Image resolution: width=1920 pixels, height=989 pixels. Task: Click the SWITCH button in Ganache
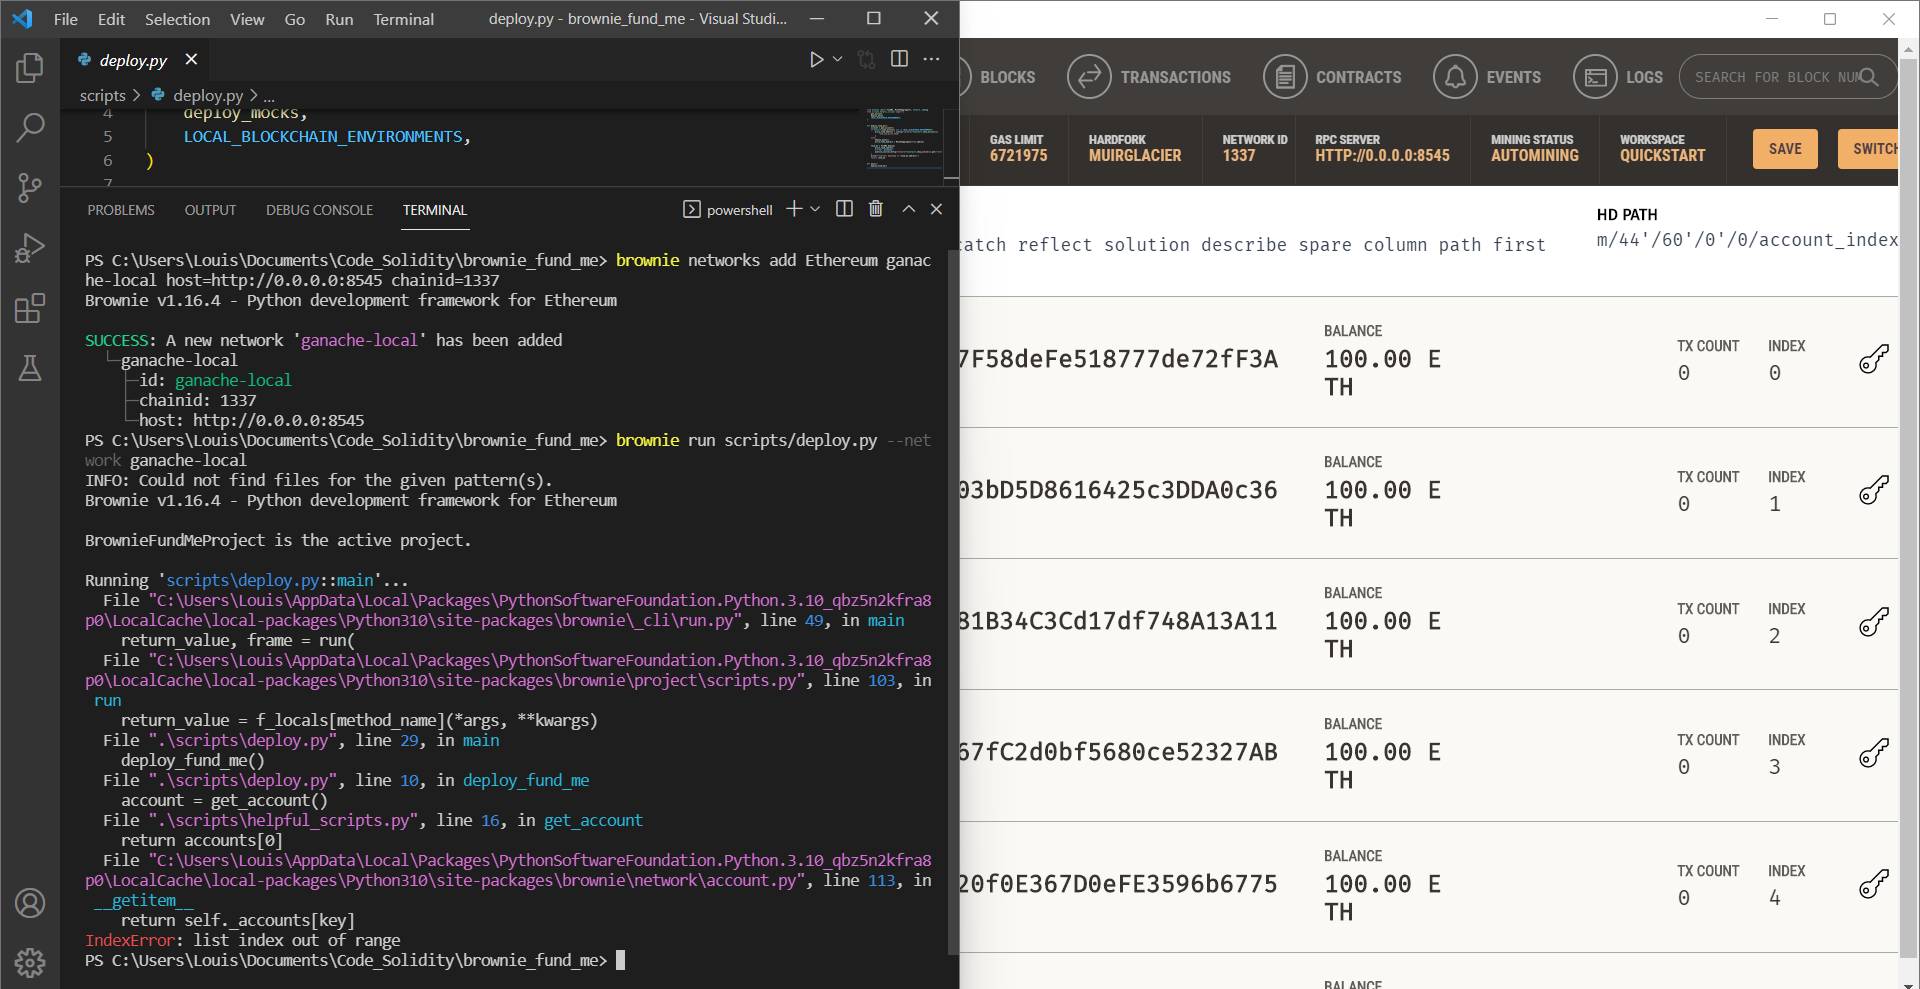pos(1873,148)
